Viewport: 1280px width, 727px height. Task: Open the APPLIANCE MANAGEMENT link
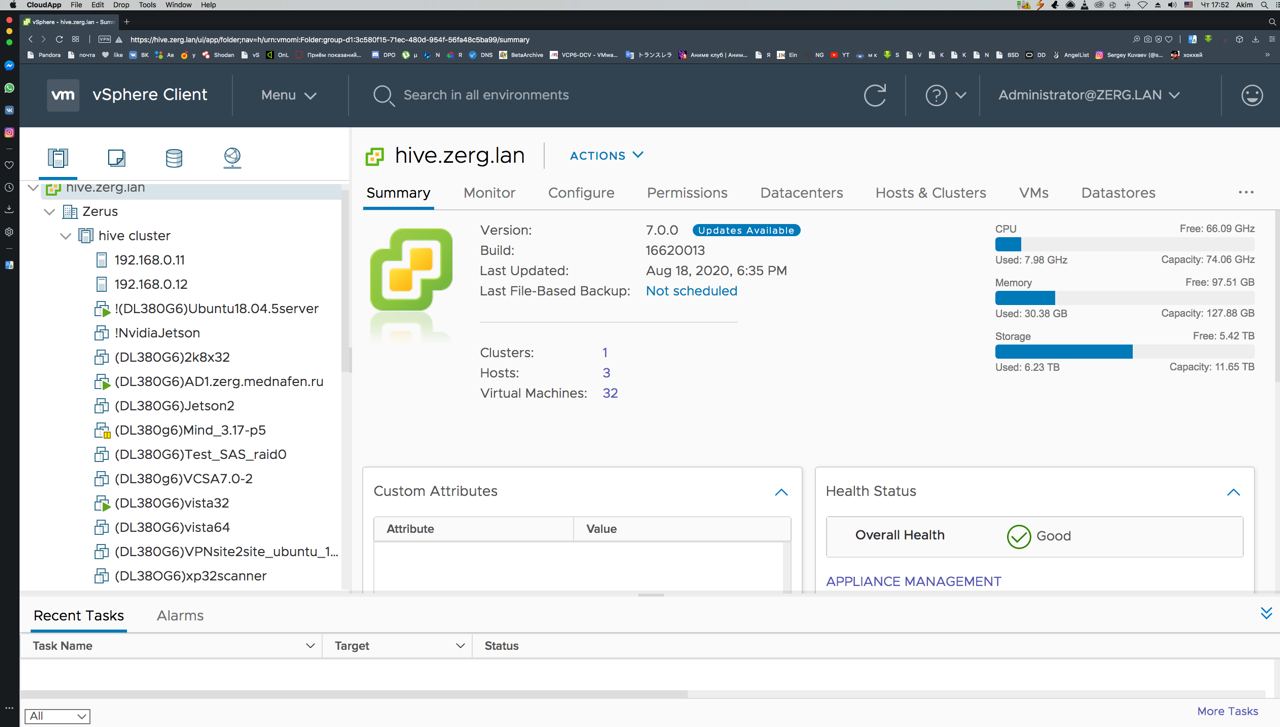pyautogui.click(x=913, y=581)
